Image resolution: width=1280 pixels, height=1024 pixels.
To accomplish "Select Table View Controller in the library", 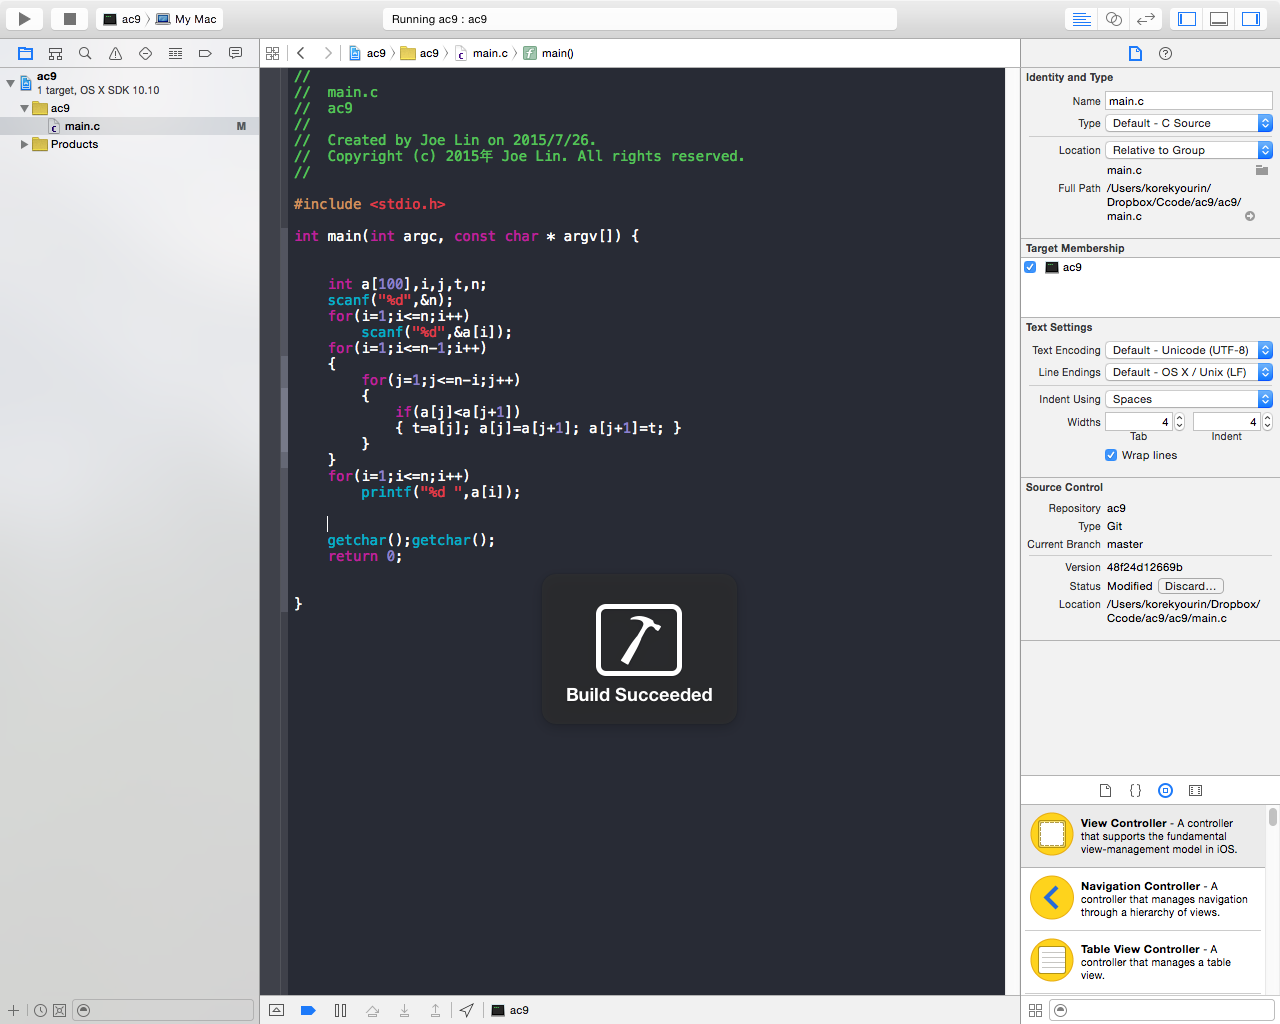I will point(1143,962).
